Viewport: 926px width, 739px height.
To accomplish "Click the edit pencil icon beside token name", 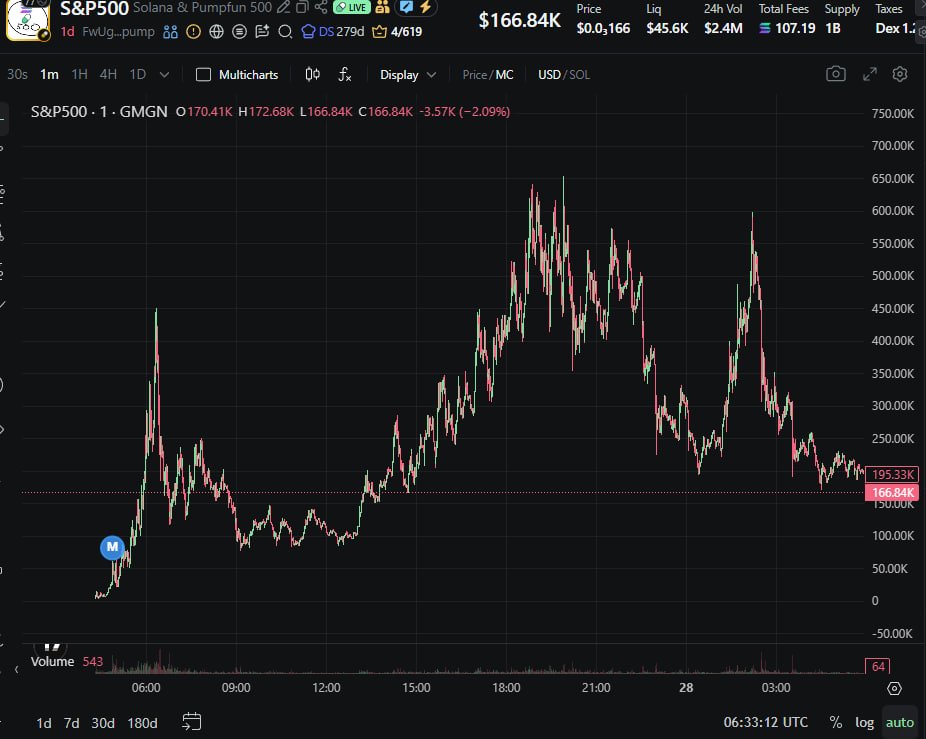I will (x=284, y=7).
